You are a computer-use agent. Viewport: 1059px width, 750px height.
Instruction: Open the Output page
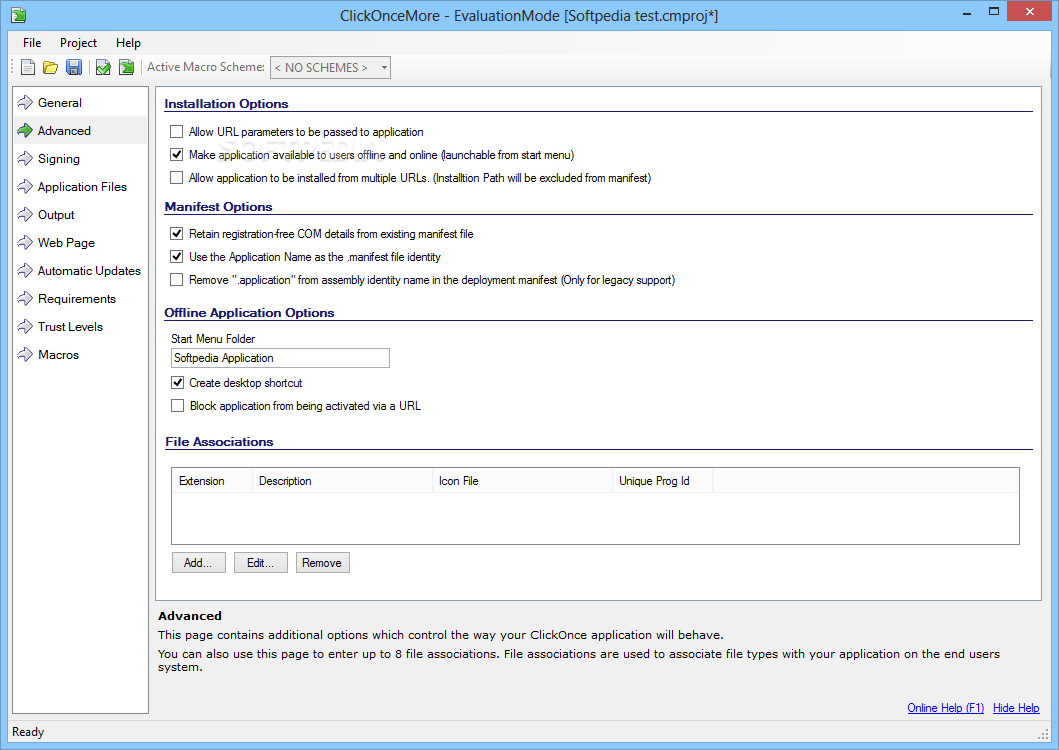pos(56,215)
